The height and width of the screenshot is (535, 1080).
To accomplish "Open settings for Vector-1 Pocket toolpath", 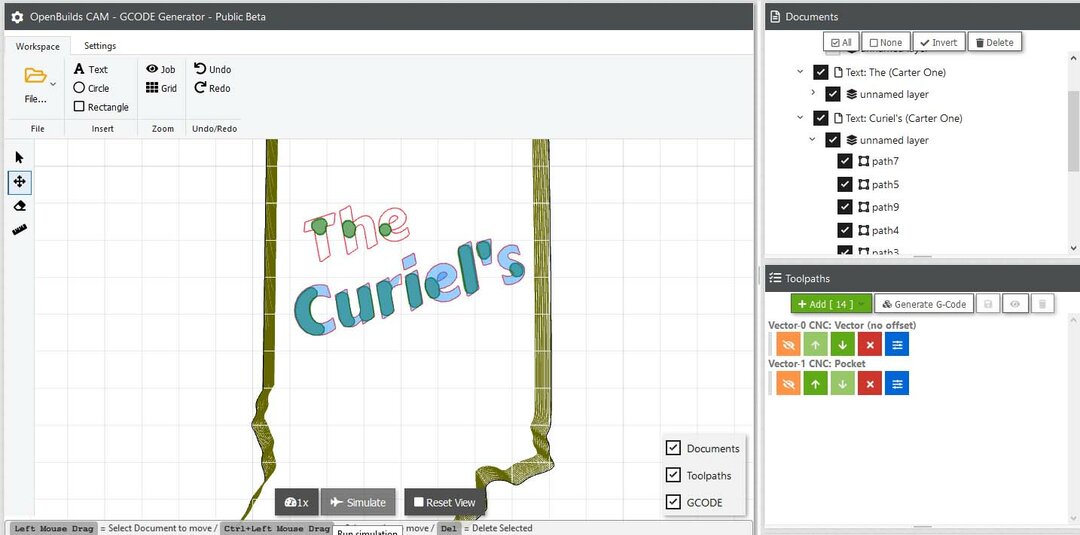I will [x=896, y=383].
